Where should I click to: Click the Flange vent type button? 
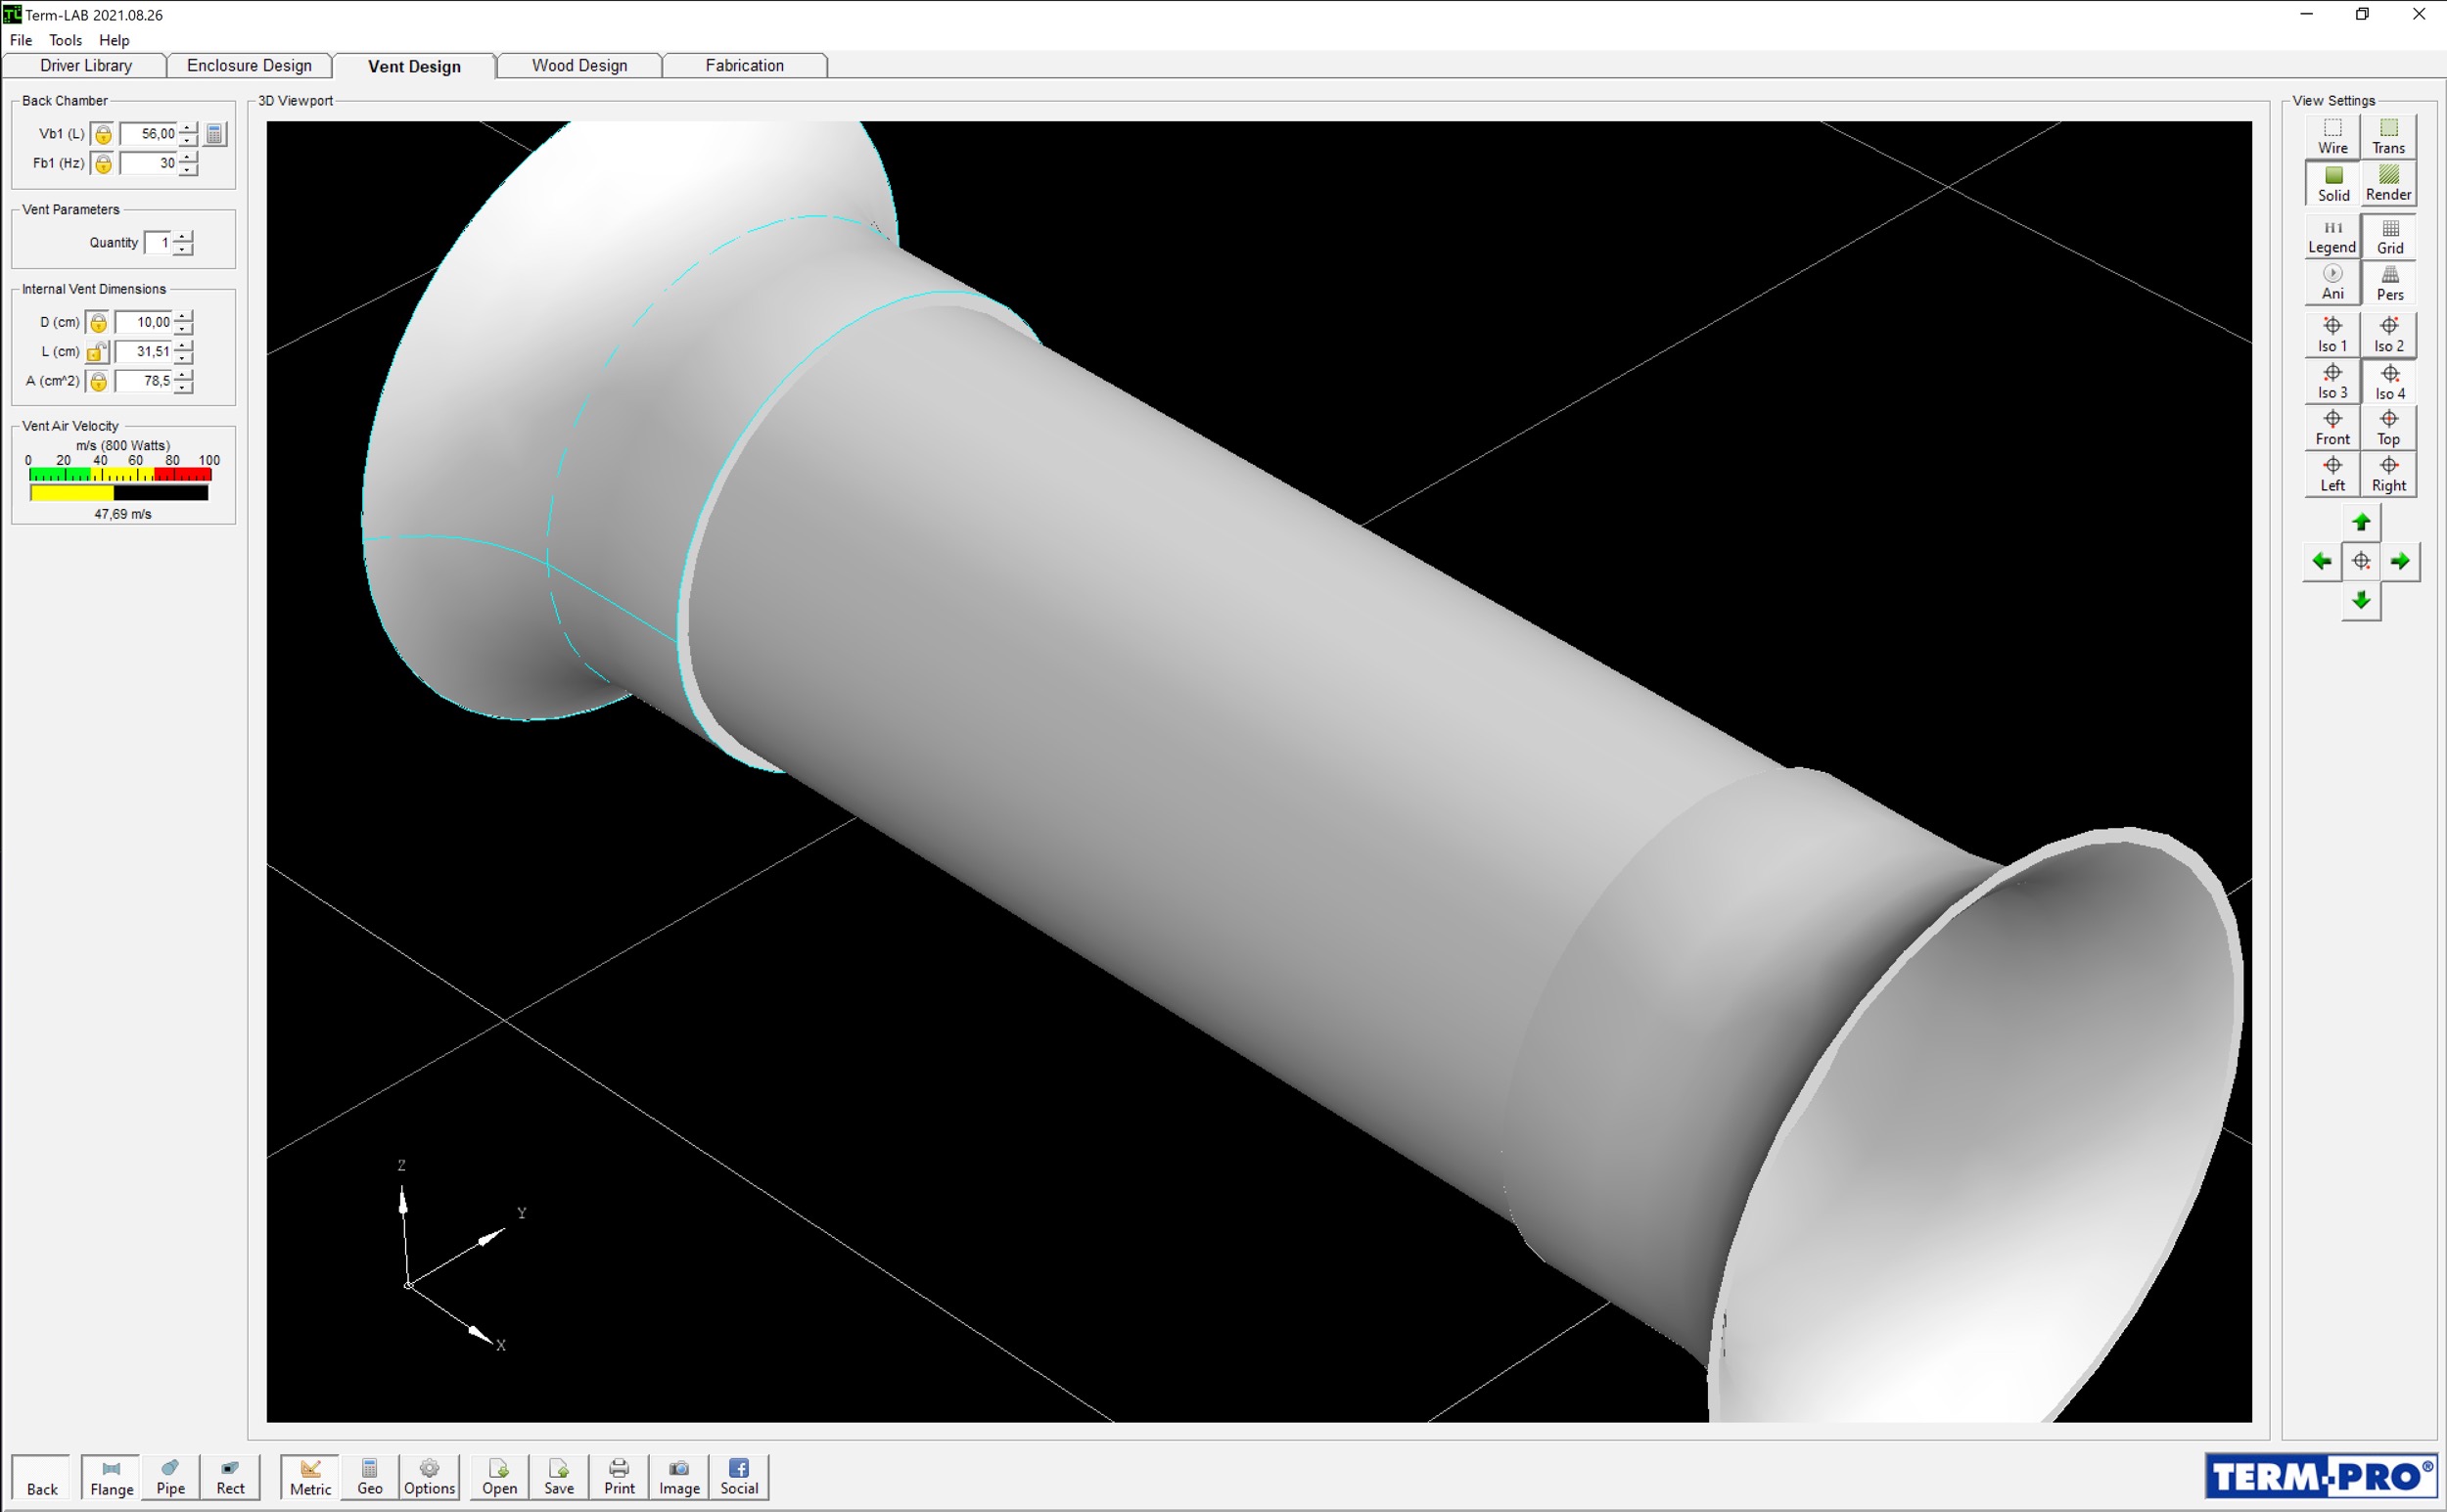111,1476
